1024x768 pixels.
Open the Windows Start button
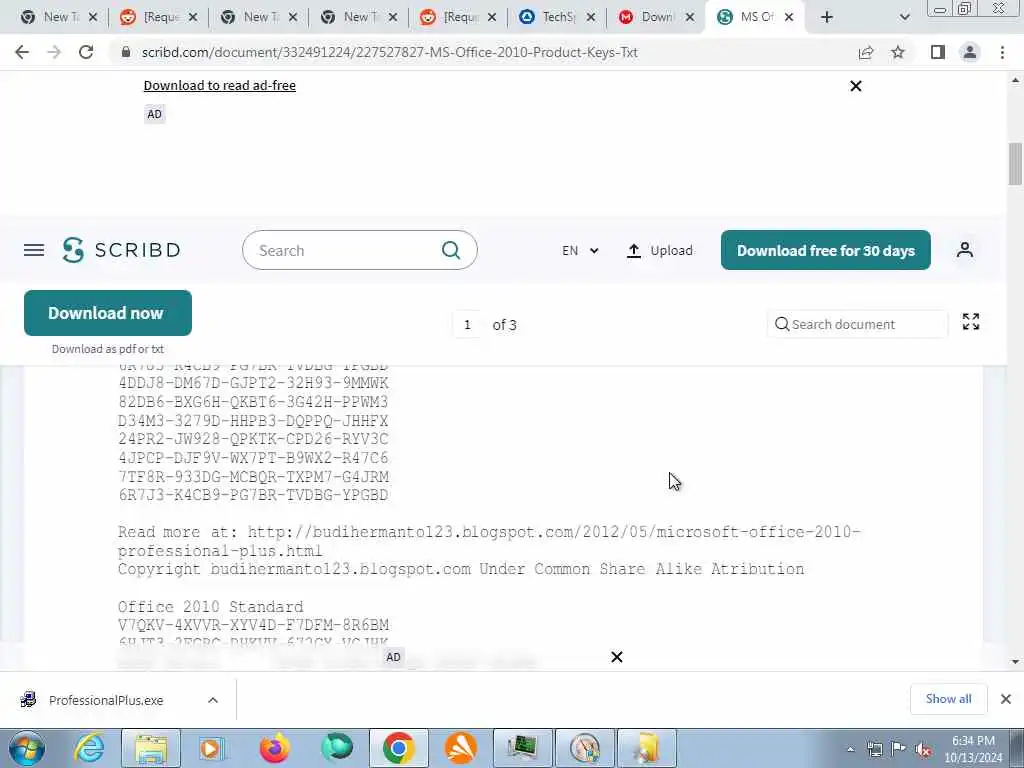tap(26, 748)
